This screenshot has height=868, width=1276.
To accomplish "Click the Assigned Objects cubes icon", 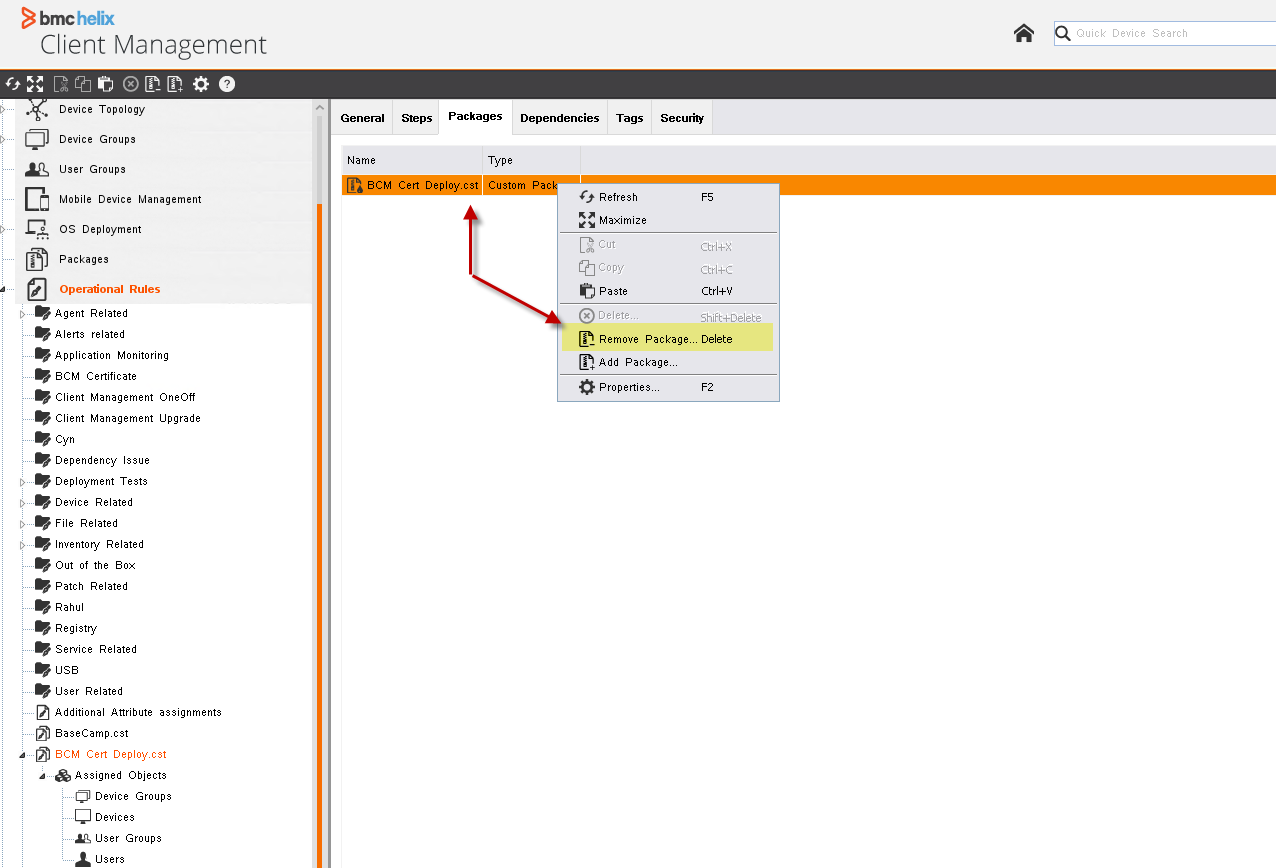I will click(63, 775).
